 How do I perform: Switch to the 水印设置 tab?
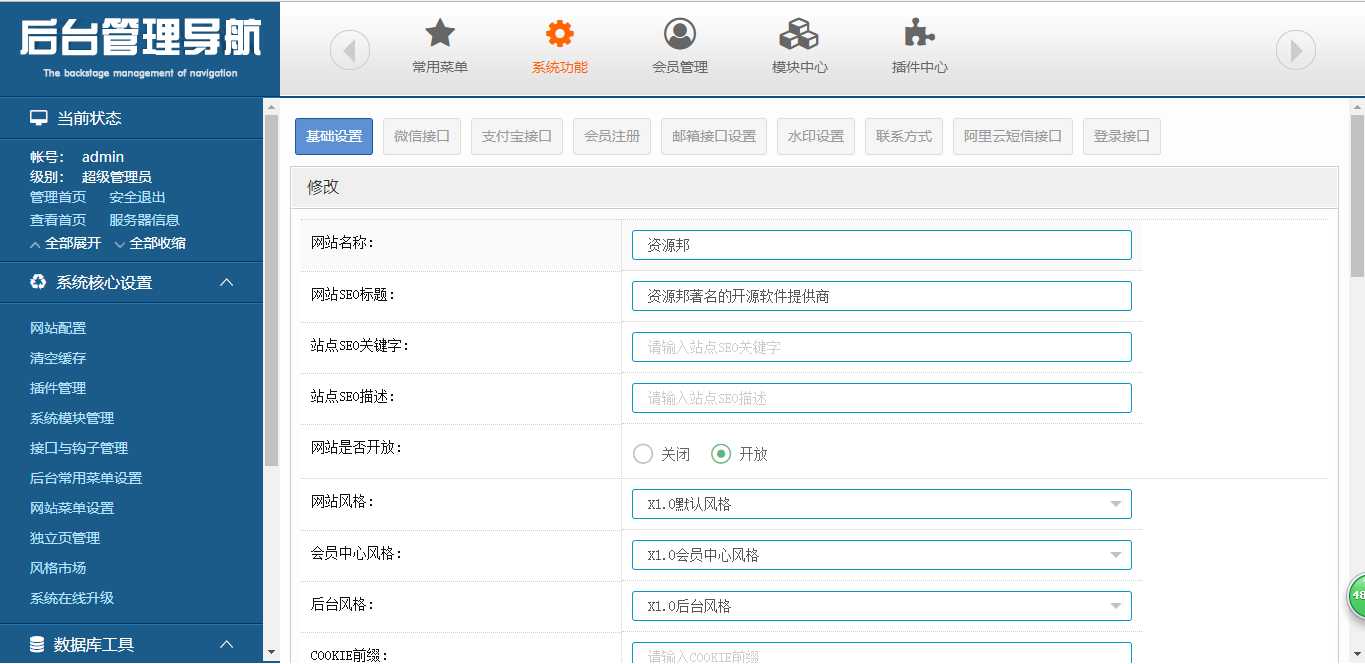816,136
